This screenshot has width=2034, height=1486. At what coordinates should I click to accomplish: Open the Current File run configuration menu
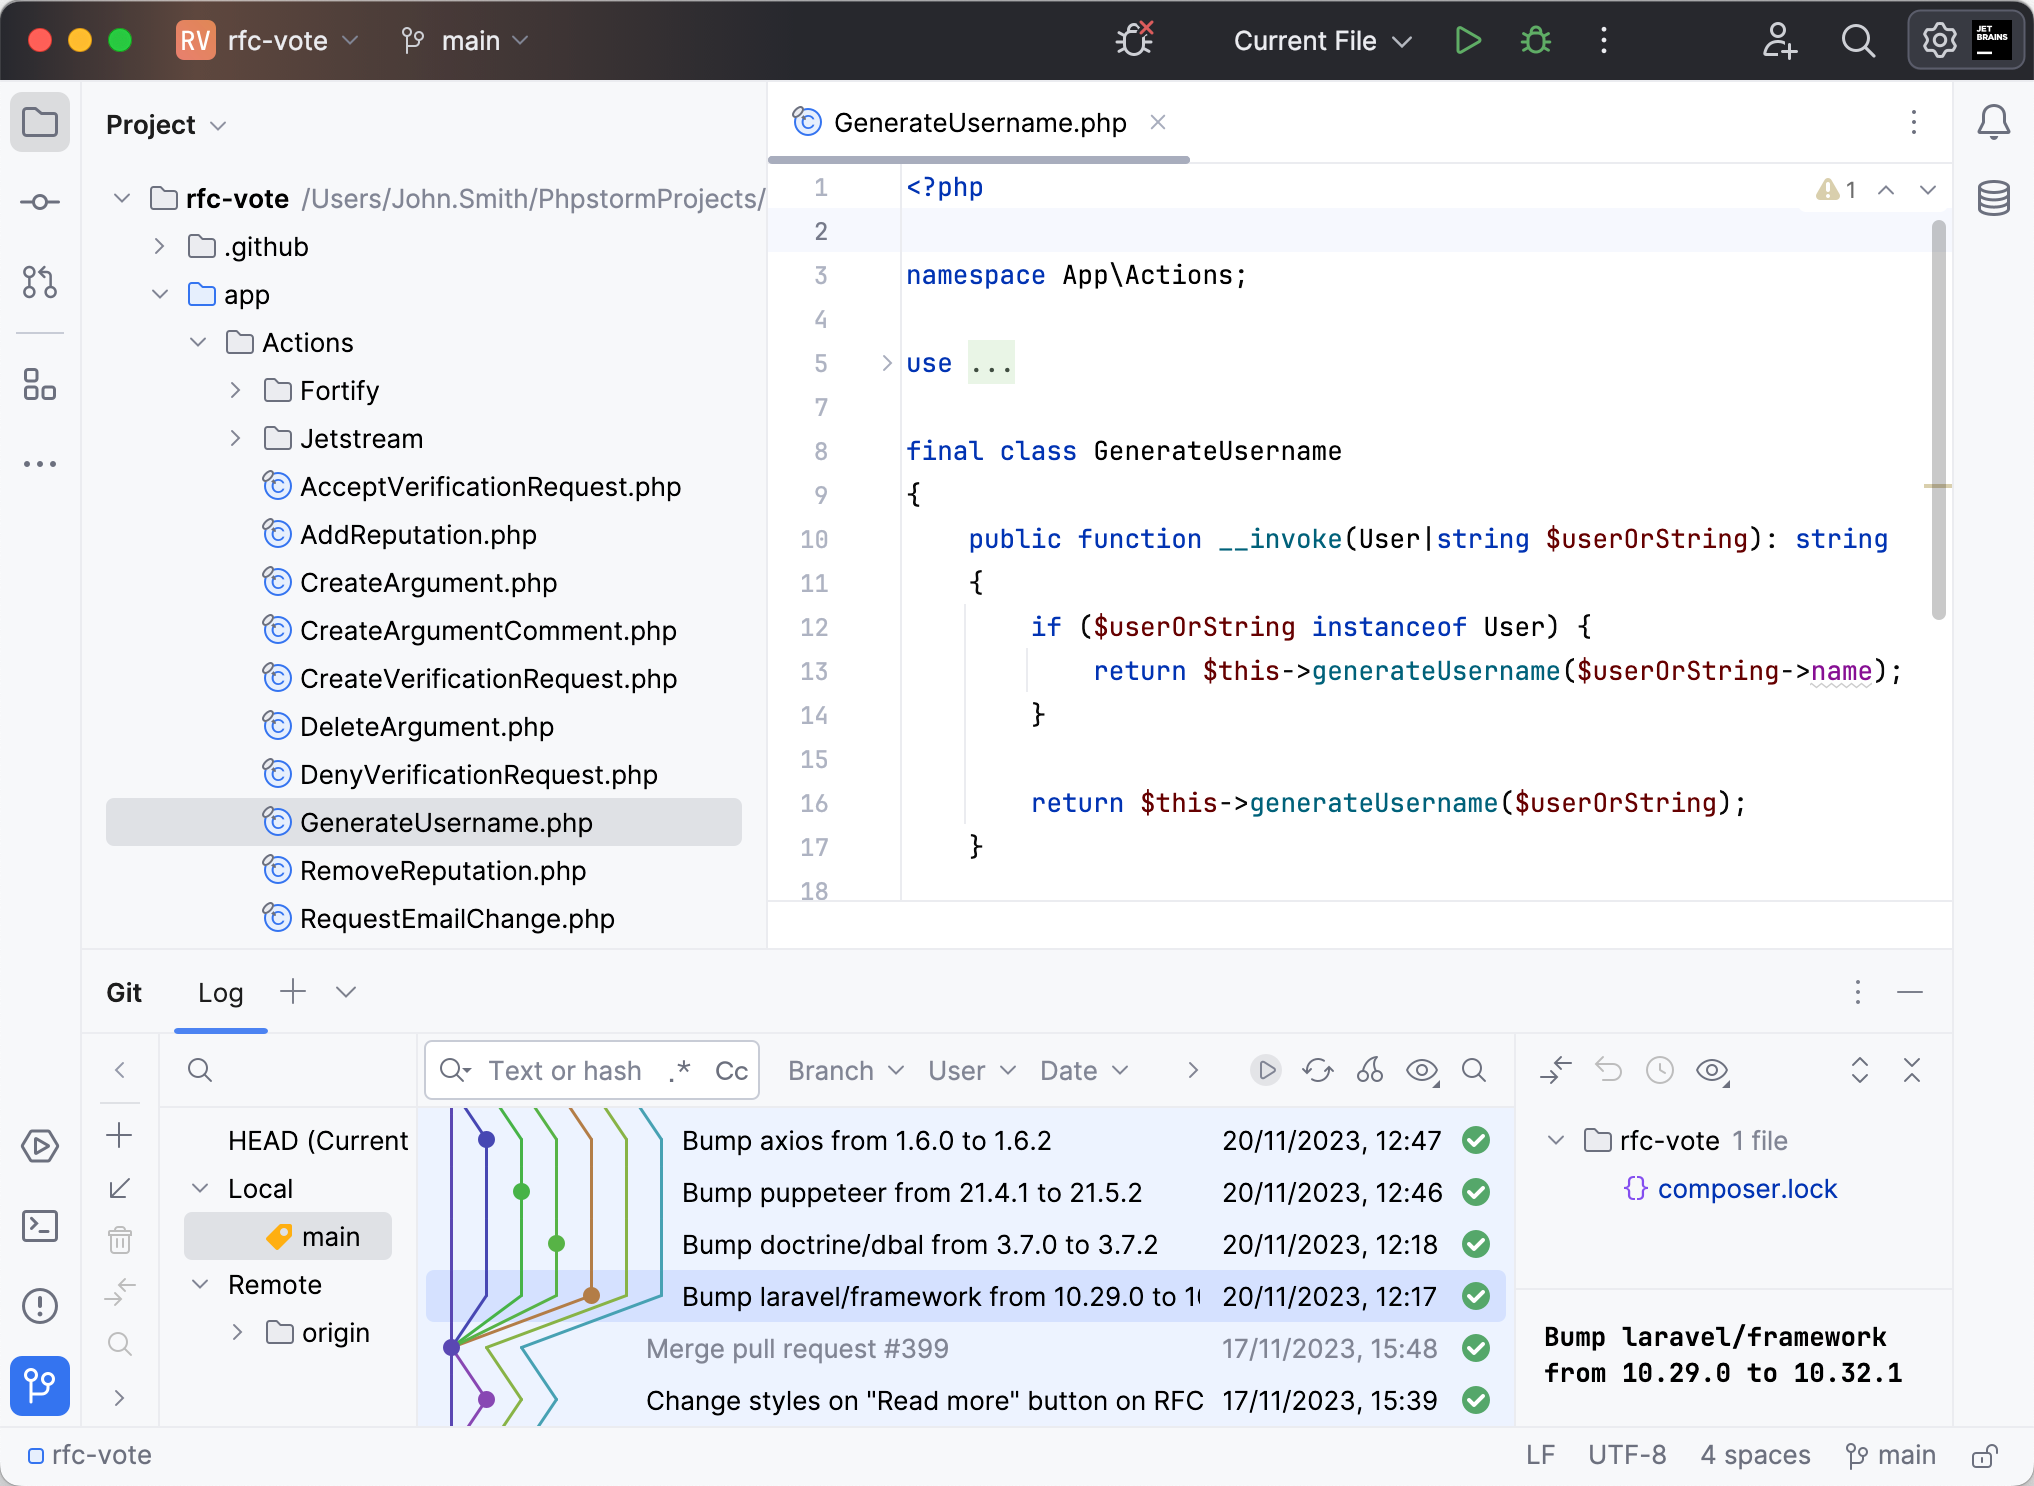pyautogui.click(x=1322, y=41)
